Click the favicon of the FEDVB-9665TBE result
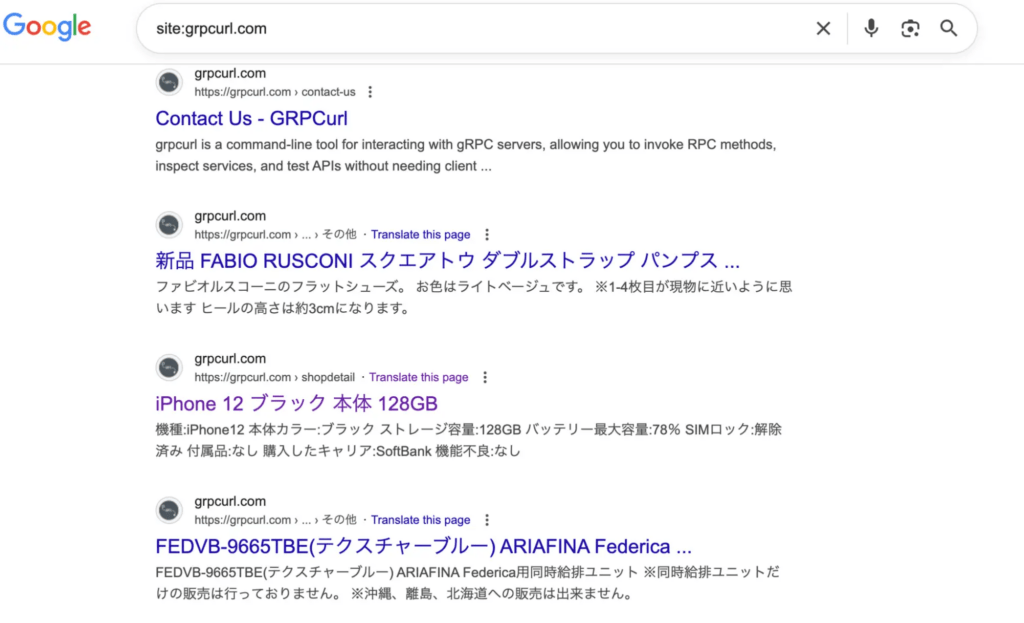 click(169, 510)
